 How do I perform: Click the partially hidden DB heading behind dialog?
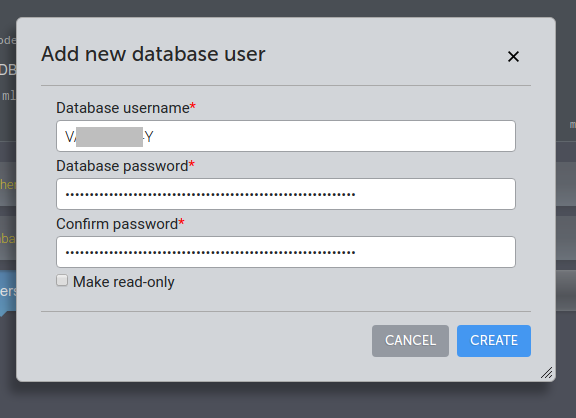click(x=8, y=69)
